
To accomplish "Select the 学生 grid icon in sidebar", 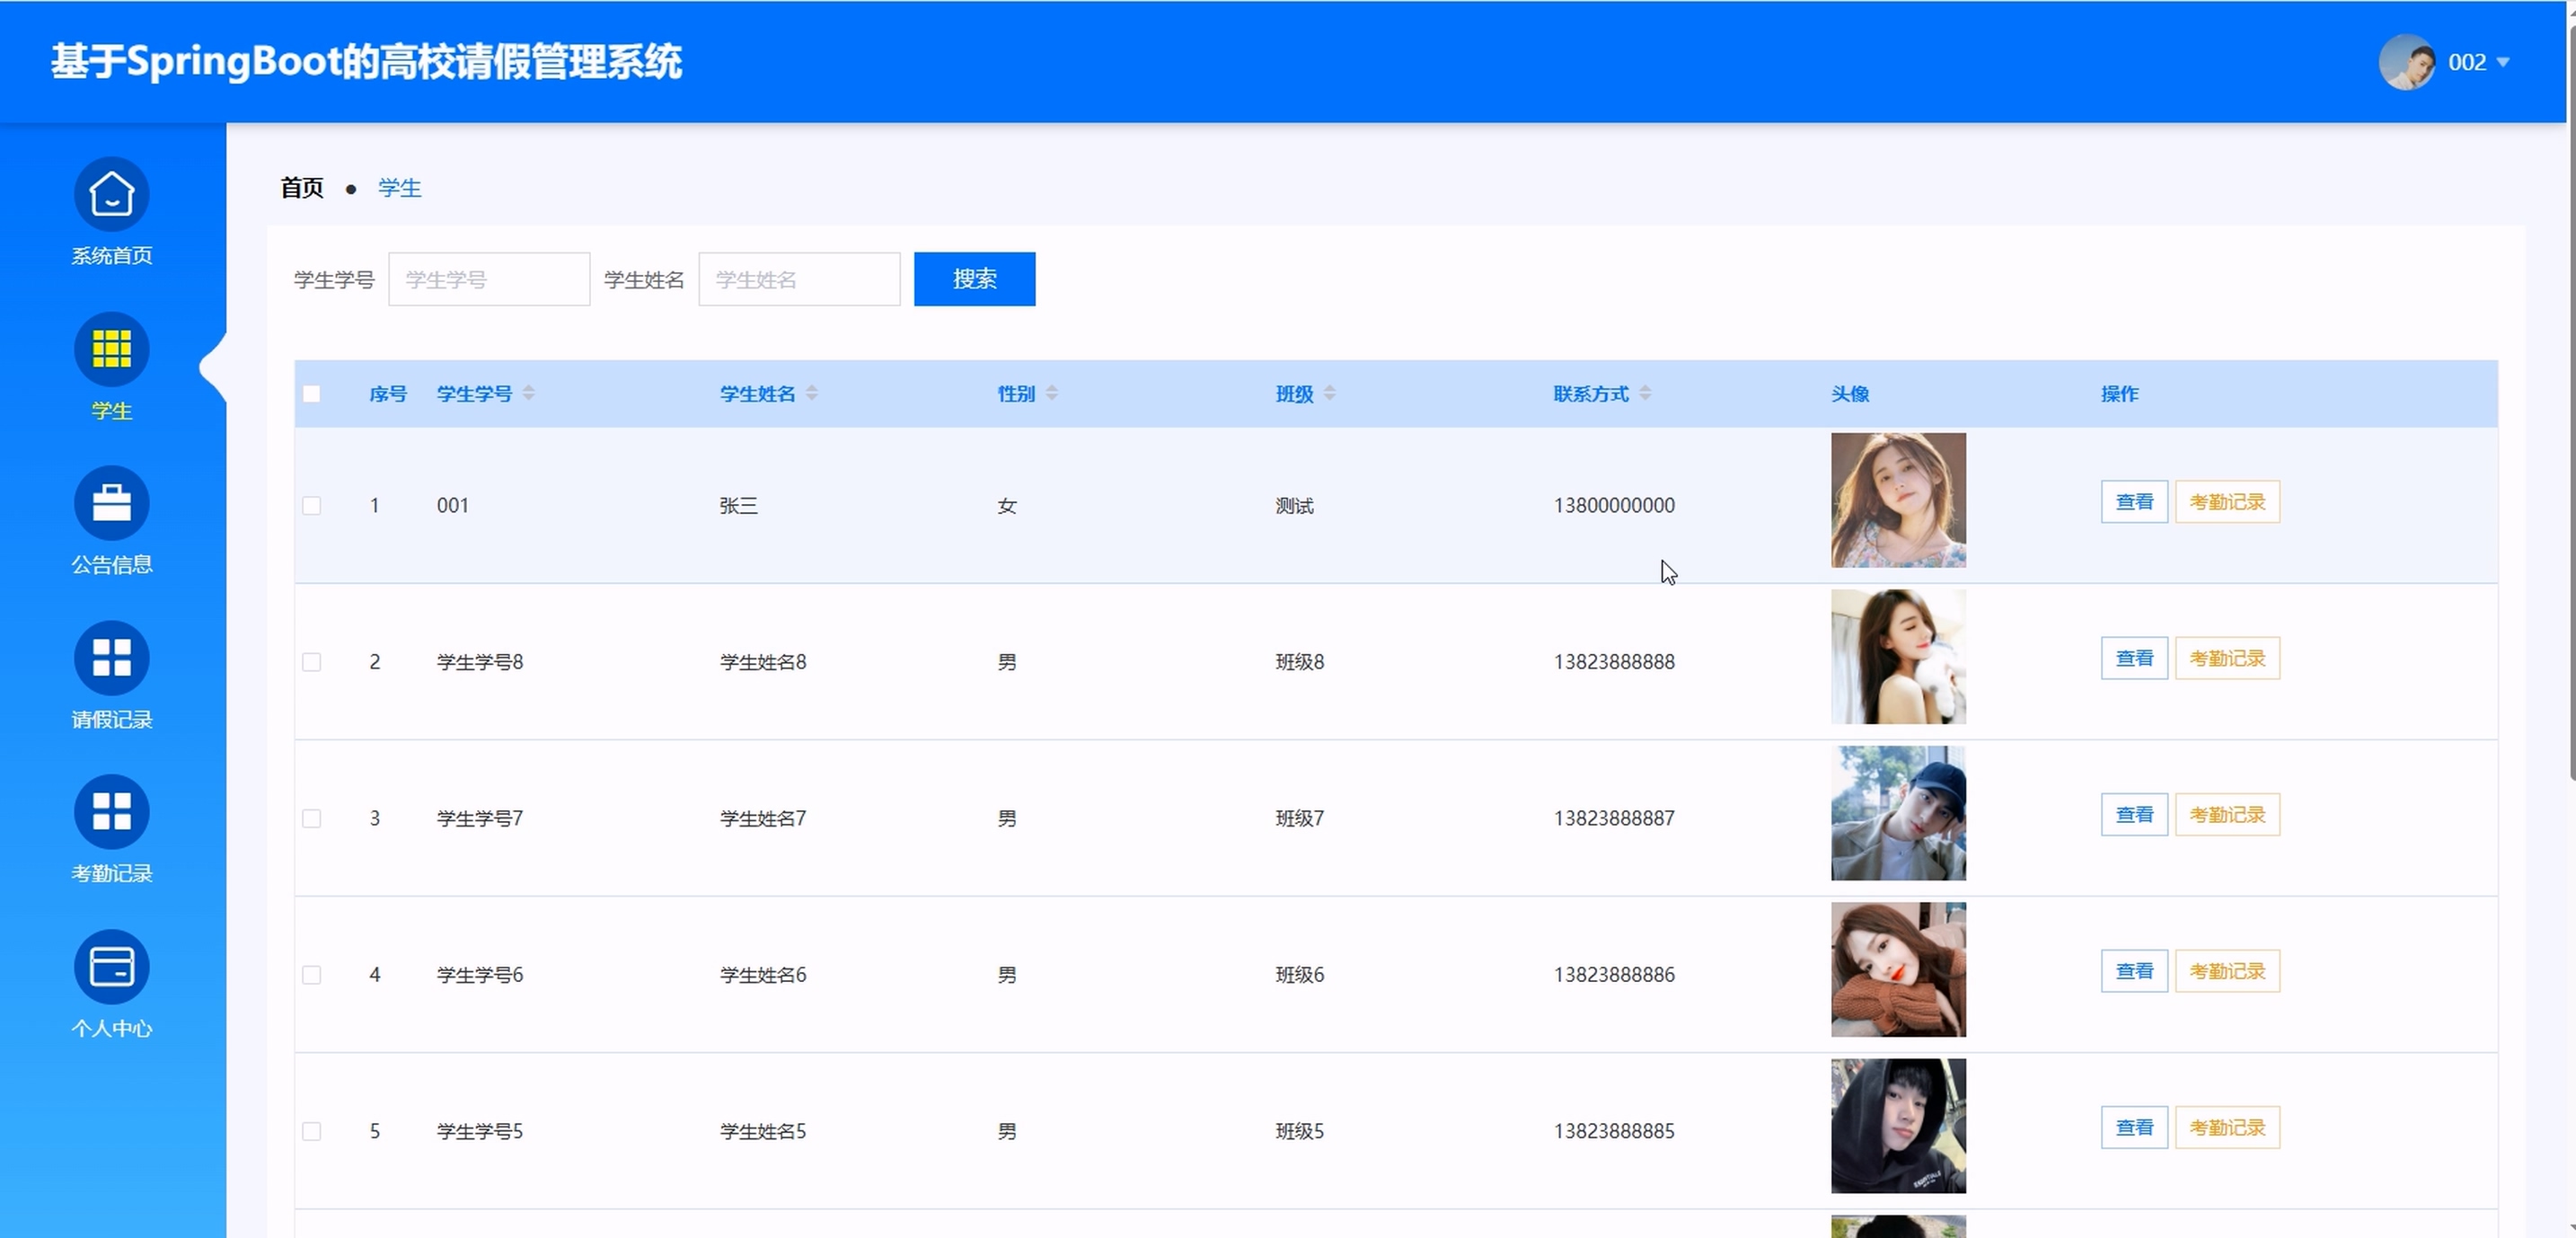I will [111, 349].
